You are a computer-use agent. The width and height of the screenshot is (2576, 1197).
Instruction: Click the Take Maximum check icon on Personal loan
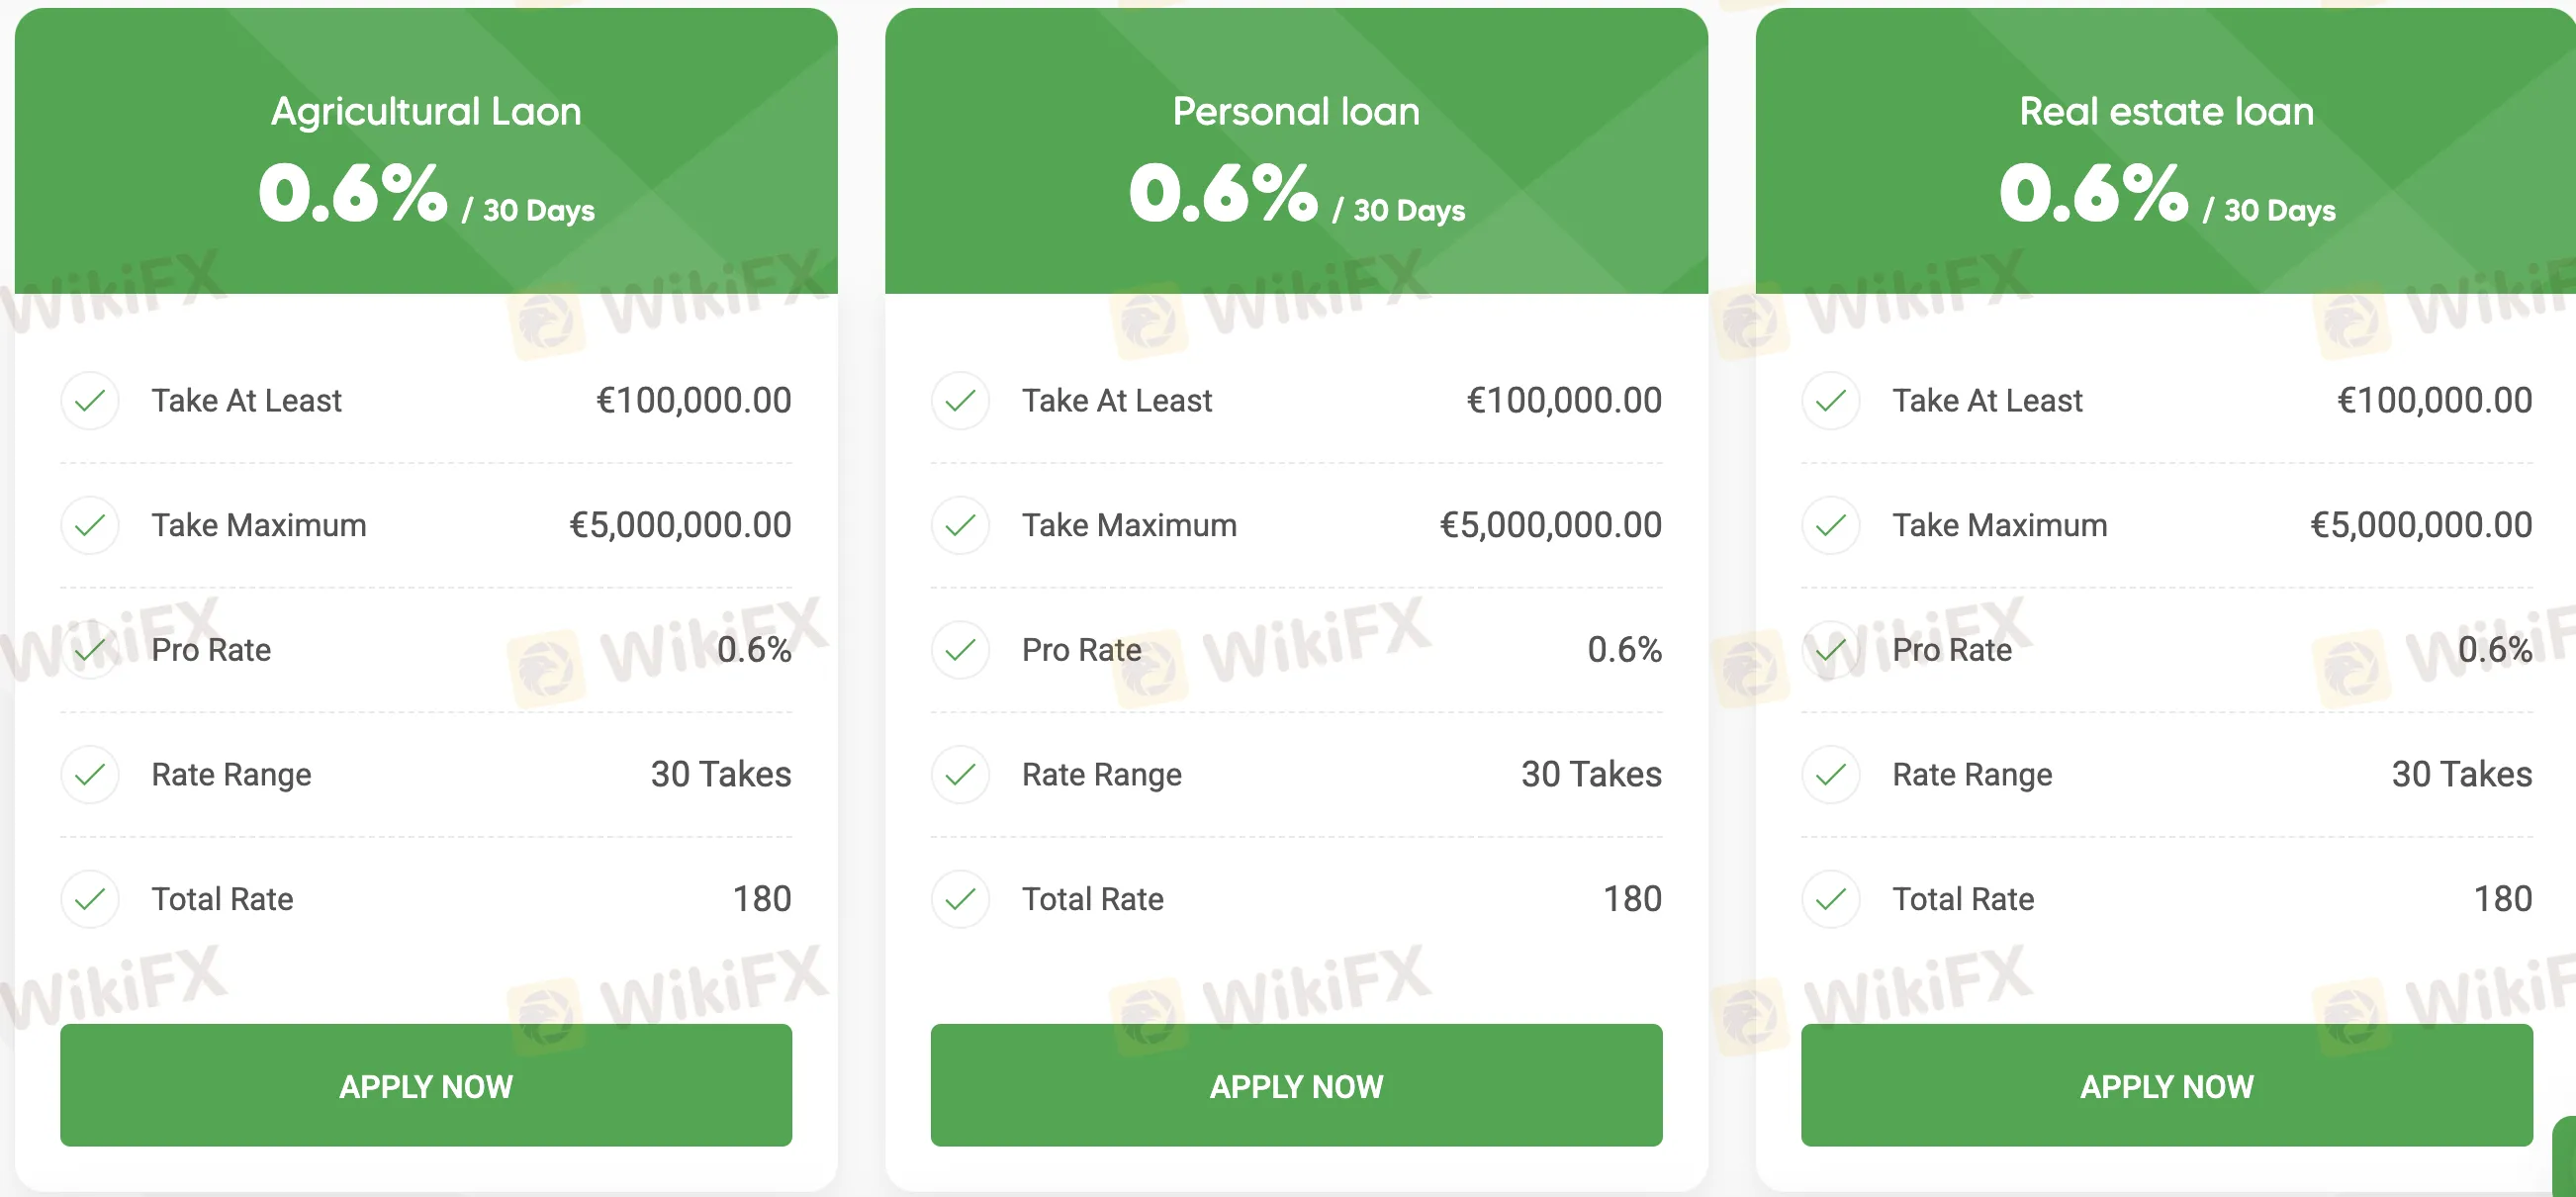[x=960, y=524]
